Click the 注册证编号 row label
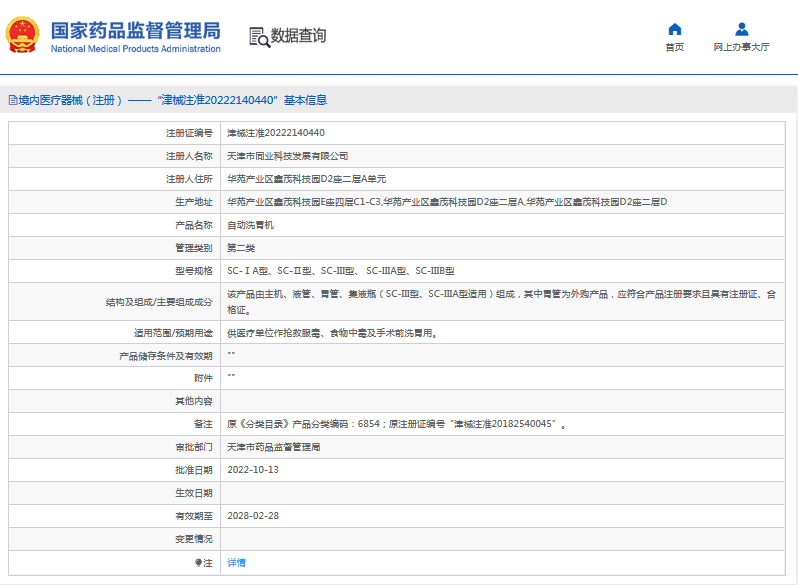This screenshot has width=798, height=585. tap(189, 133)
